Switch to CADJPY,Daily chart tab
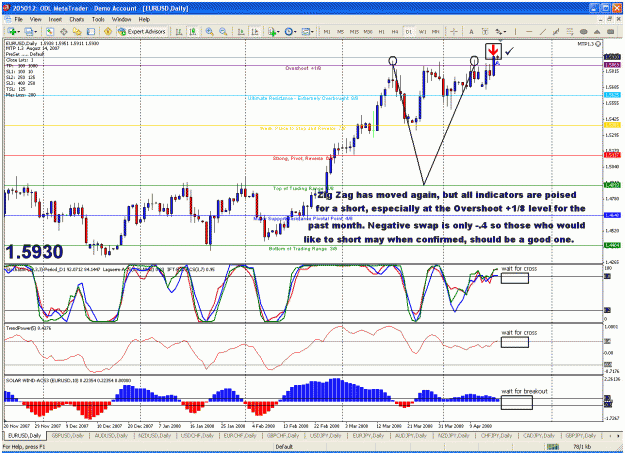The height and width of the screenshot is (453, 625). (x=539, y=435)
